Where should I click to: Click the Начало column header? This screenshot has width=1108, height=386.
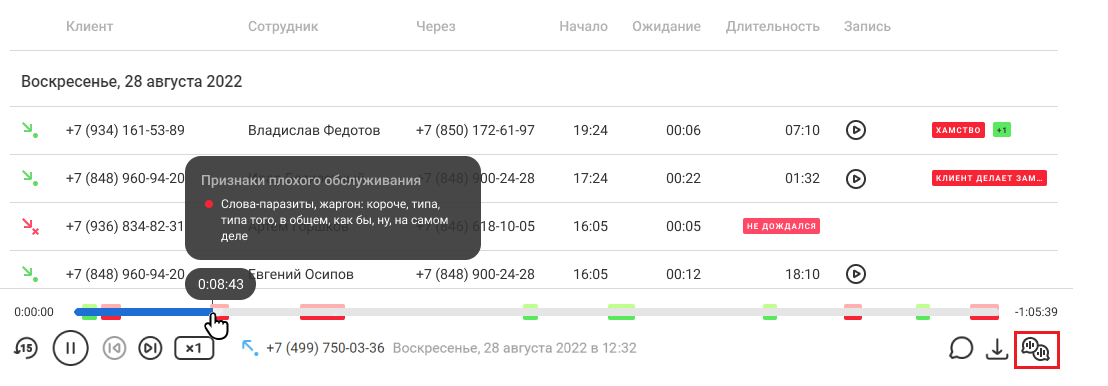point(583,27)
